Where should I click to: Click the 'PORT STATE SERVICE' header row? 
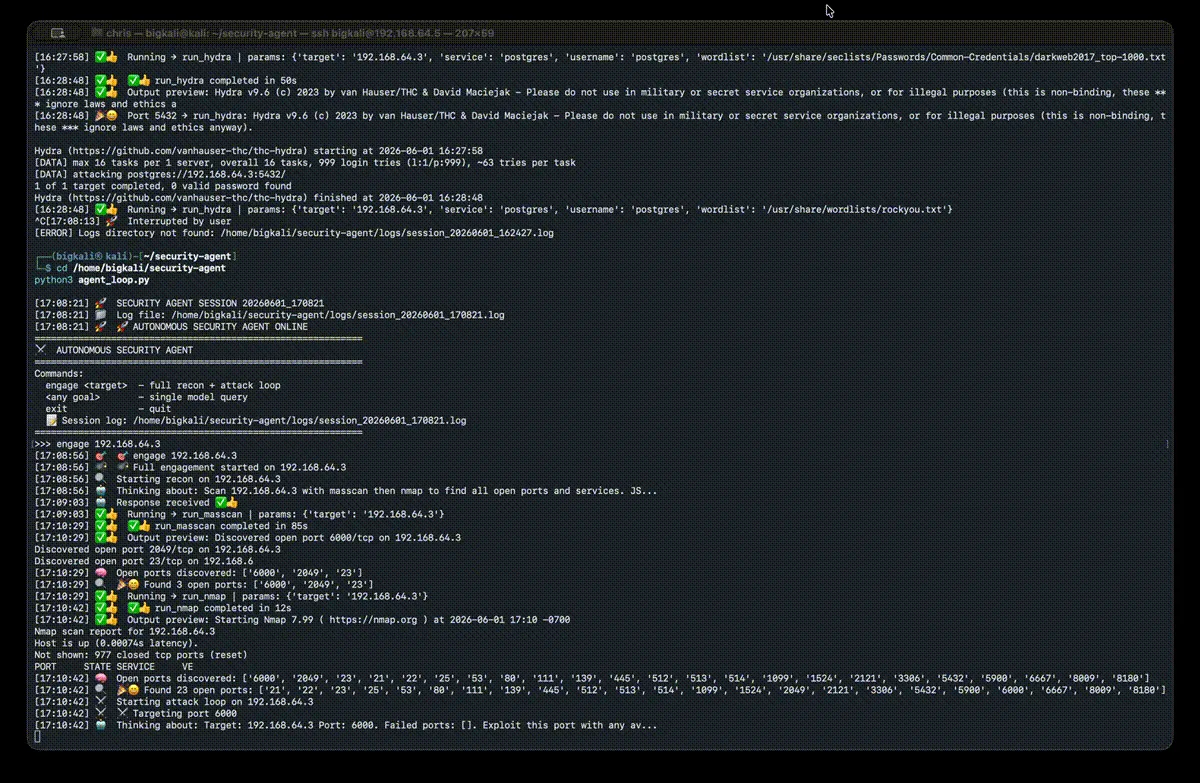[114, 666]
